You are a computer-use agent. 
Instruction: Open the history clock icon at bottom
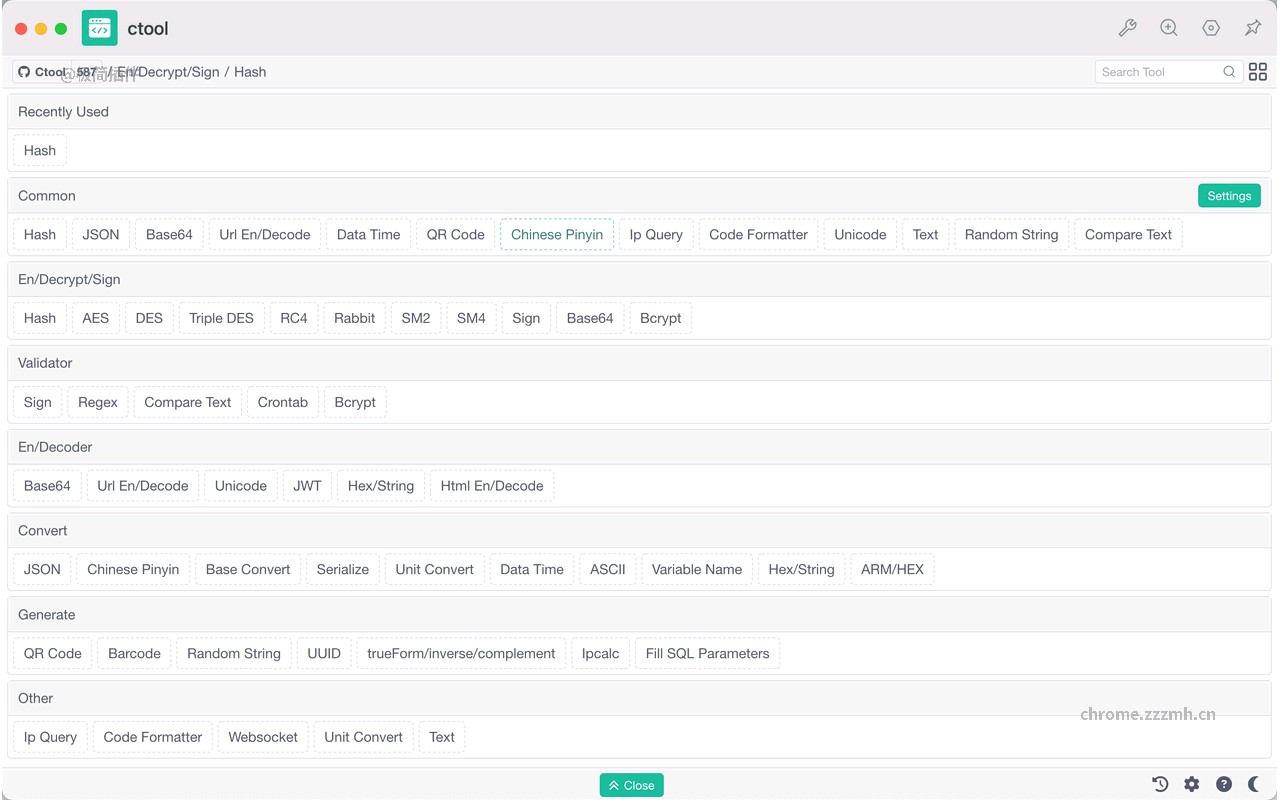pos(1160,784)
